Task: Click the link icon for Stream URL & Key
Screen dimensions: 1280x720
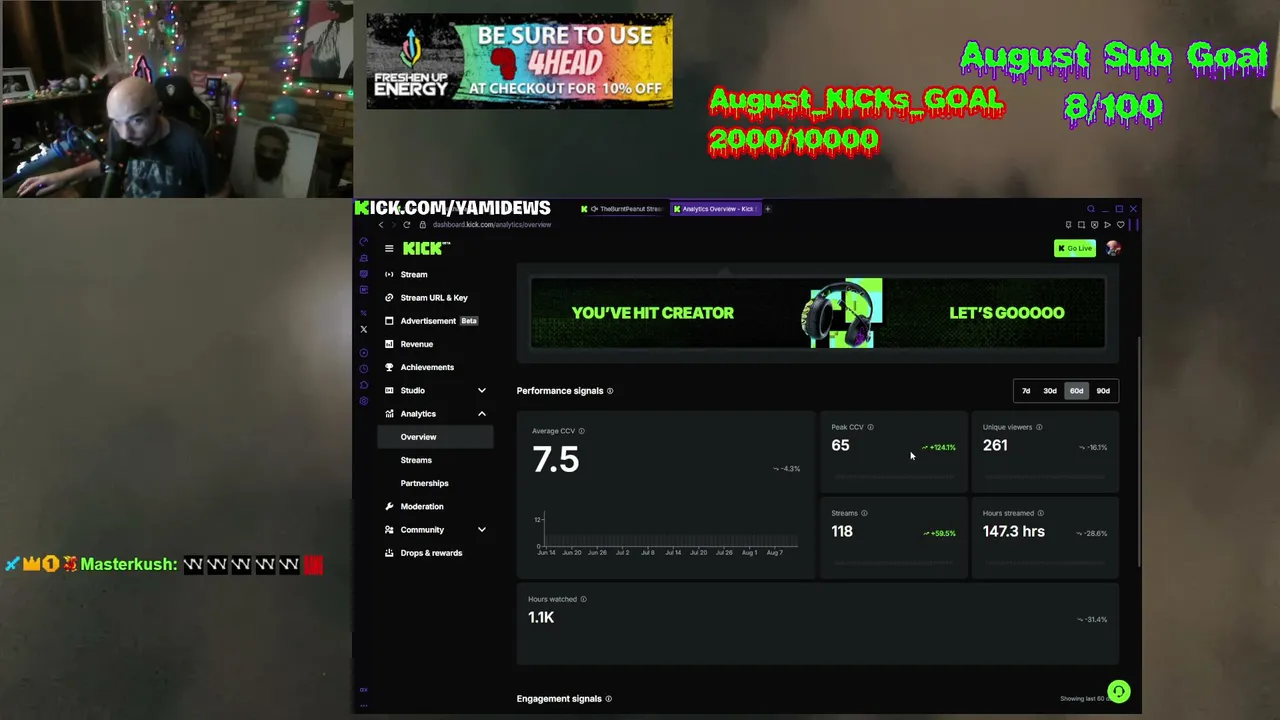Action: coord(389,297)
